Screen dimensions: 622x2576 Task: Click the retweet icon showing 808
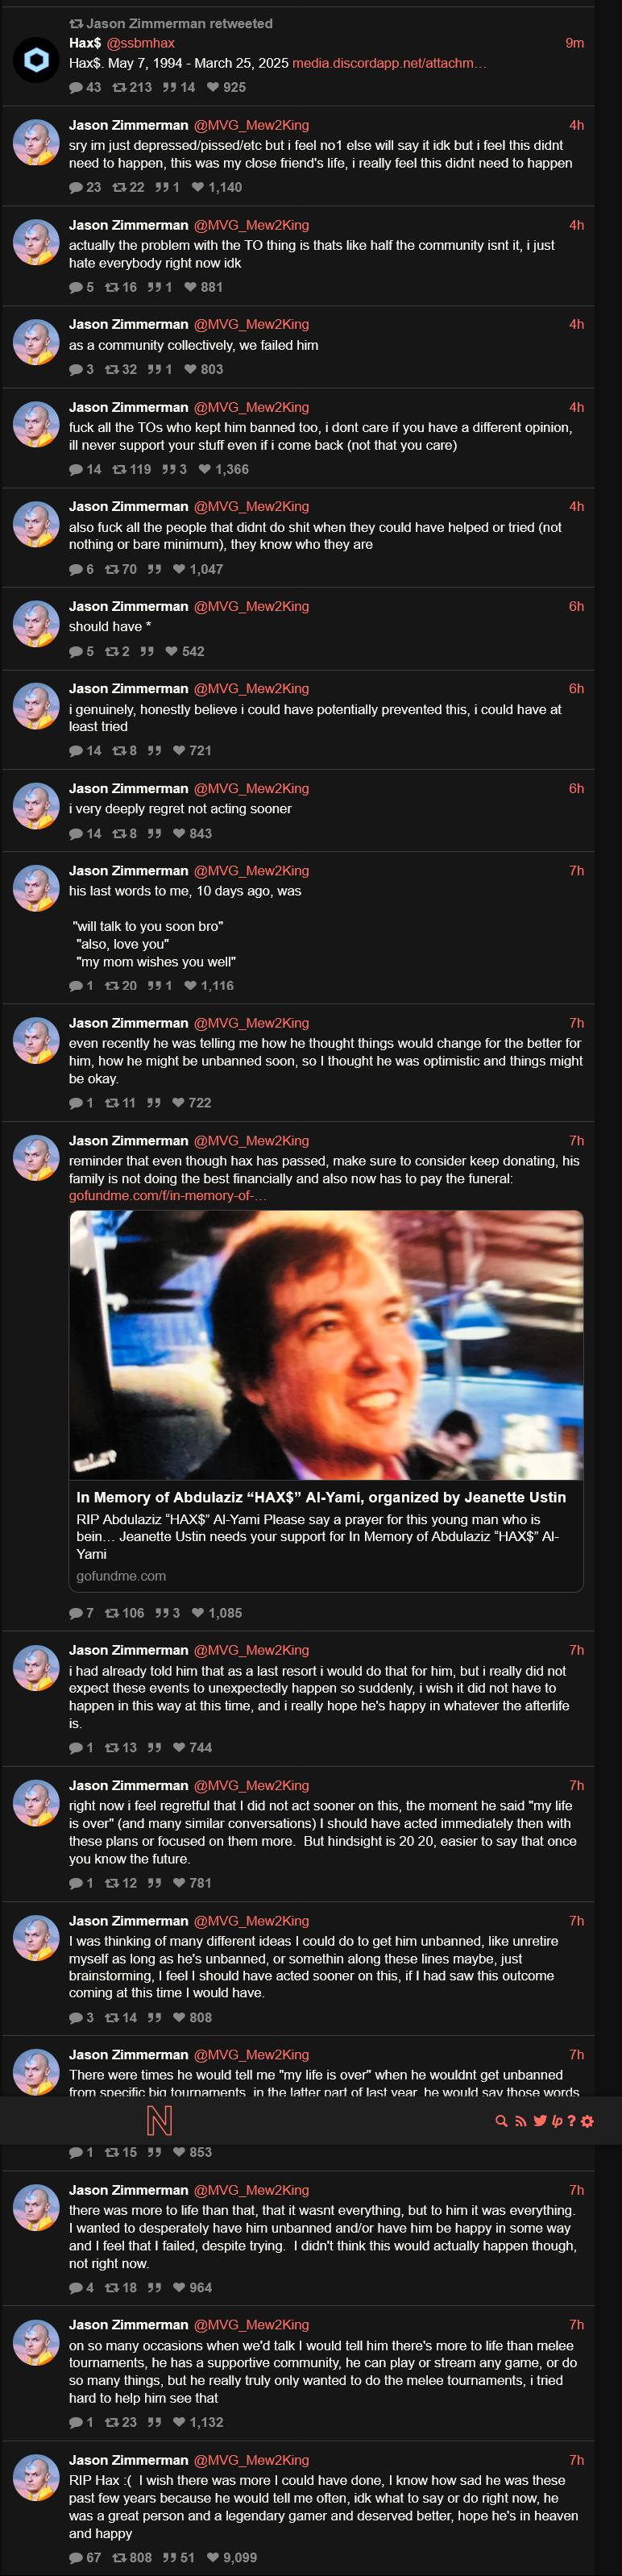point(119,2557)
